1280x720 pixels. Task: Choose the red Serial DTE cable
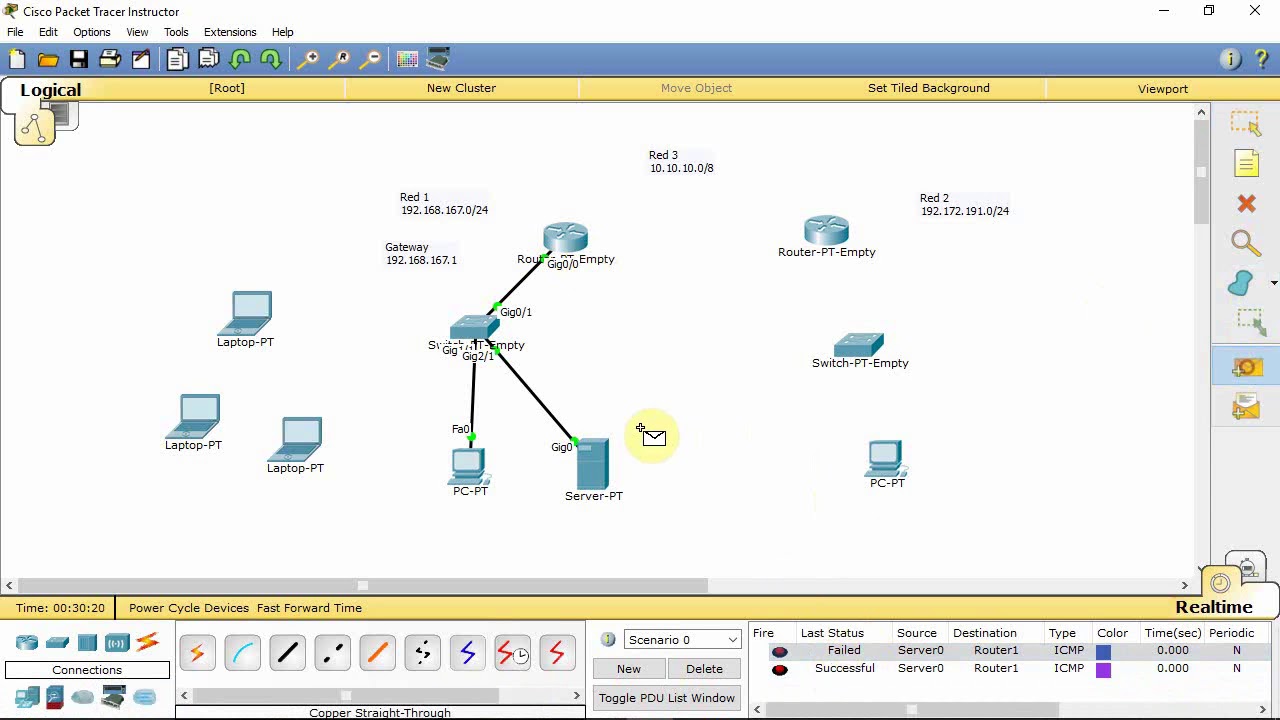(x=557, y=654)
